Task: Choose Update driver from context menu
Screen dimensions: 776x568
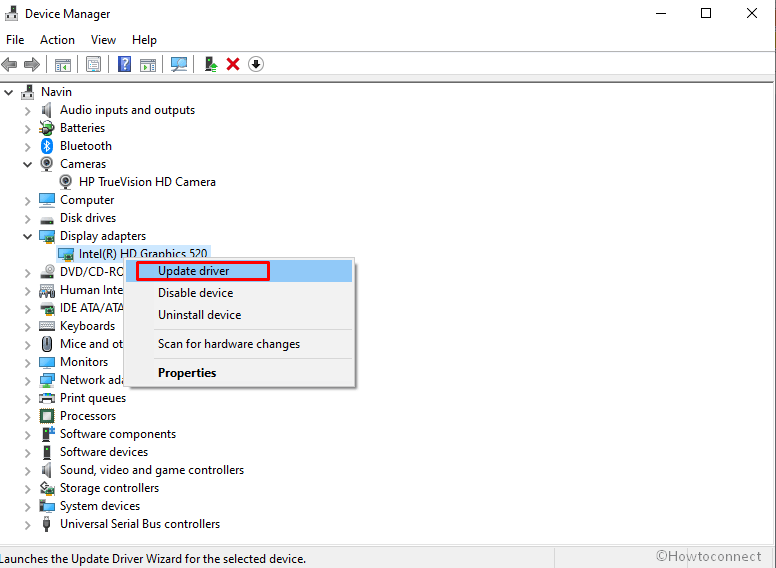Action: click(239, 271)
